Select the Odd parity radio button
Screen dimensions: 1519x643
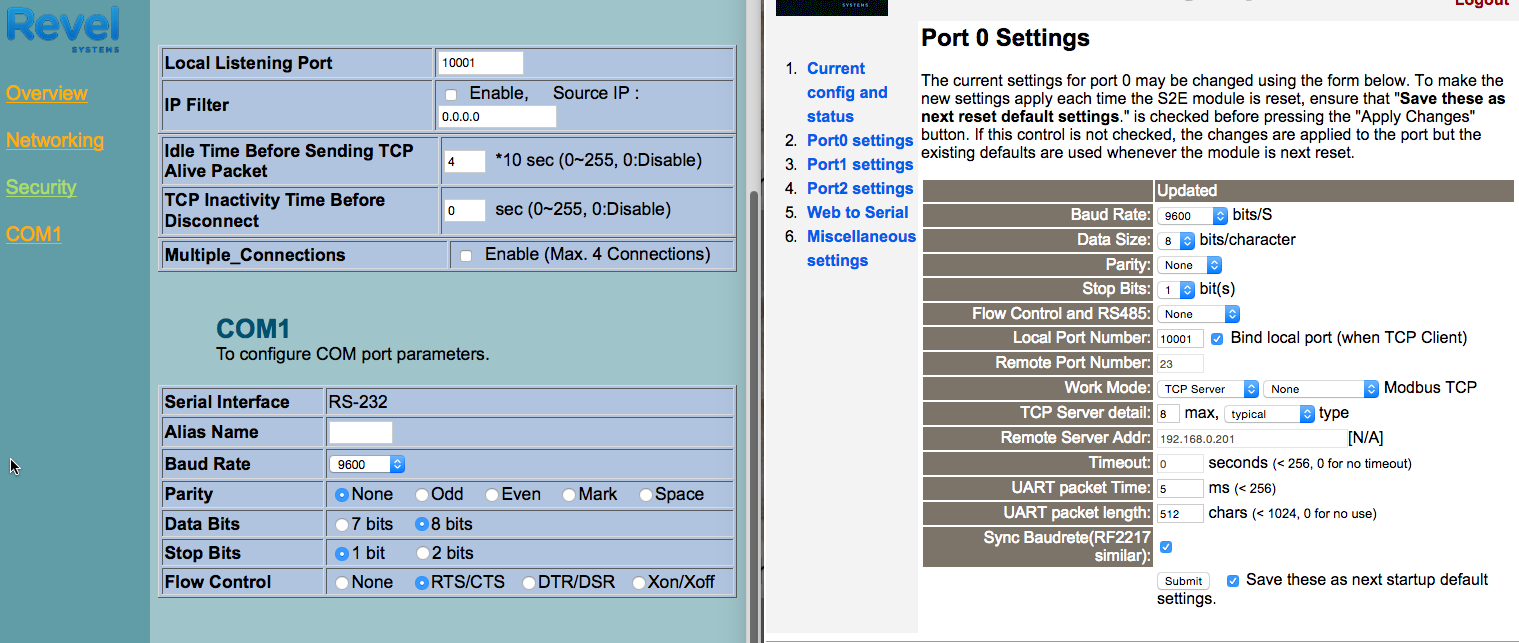[421, 494]
